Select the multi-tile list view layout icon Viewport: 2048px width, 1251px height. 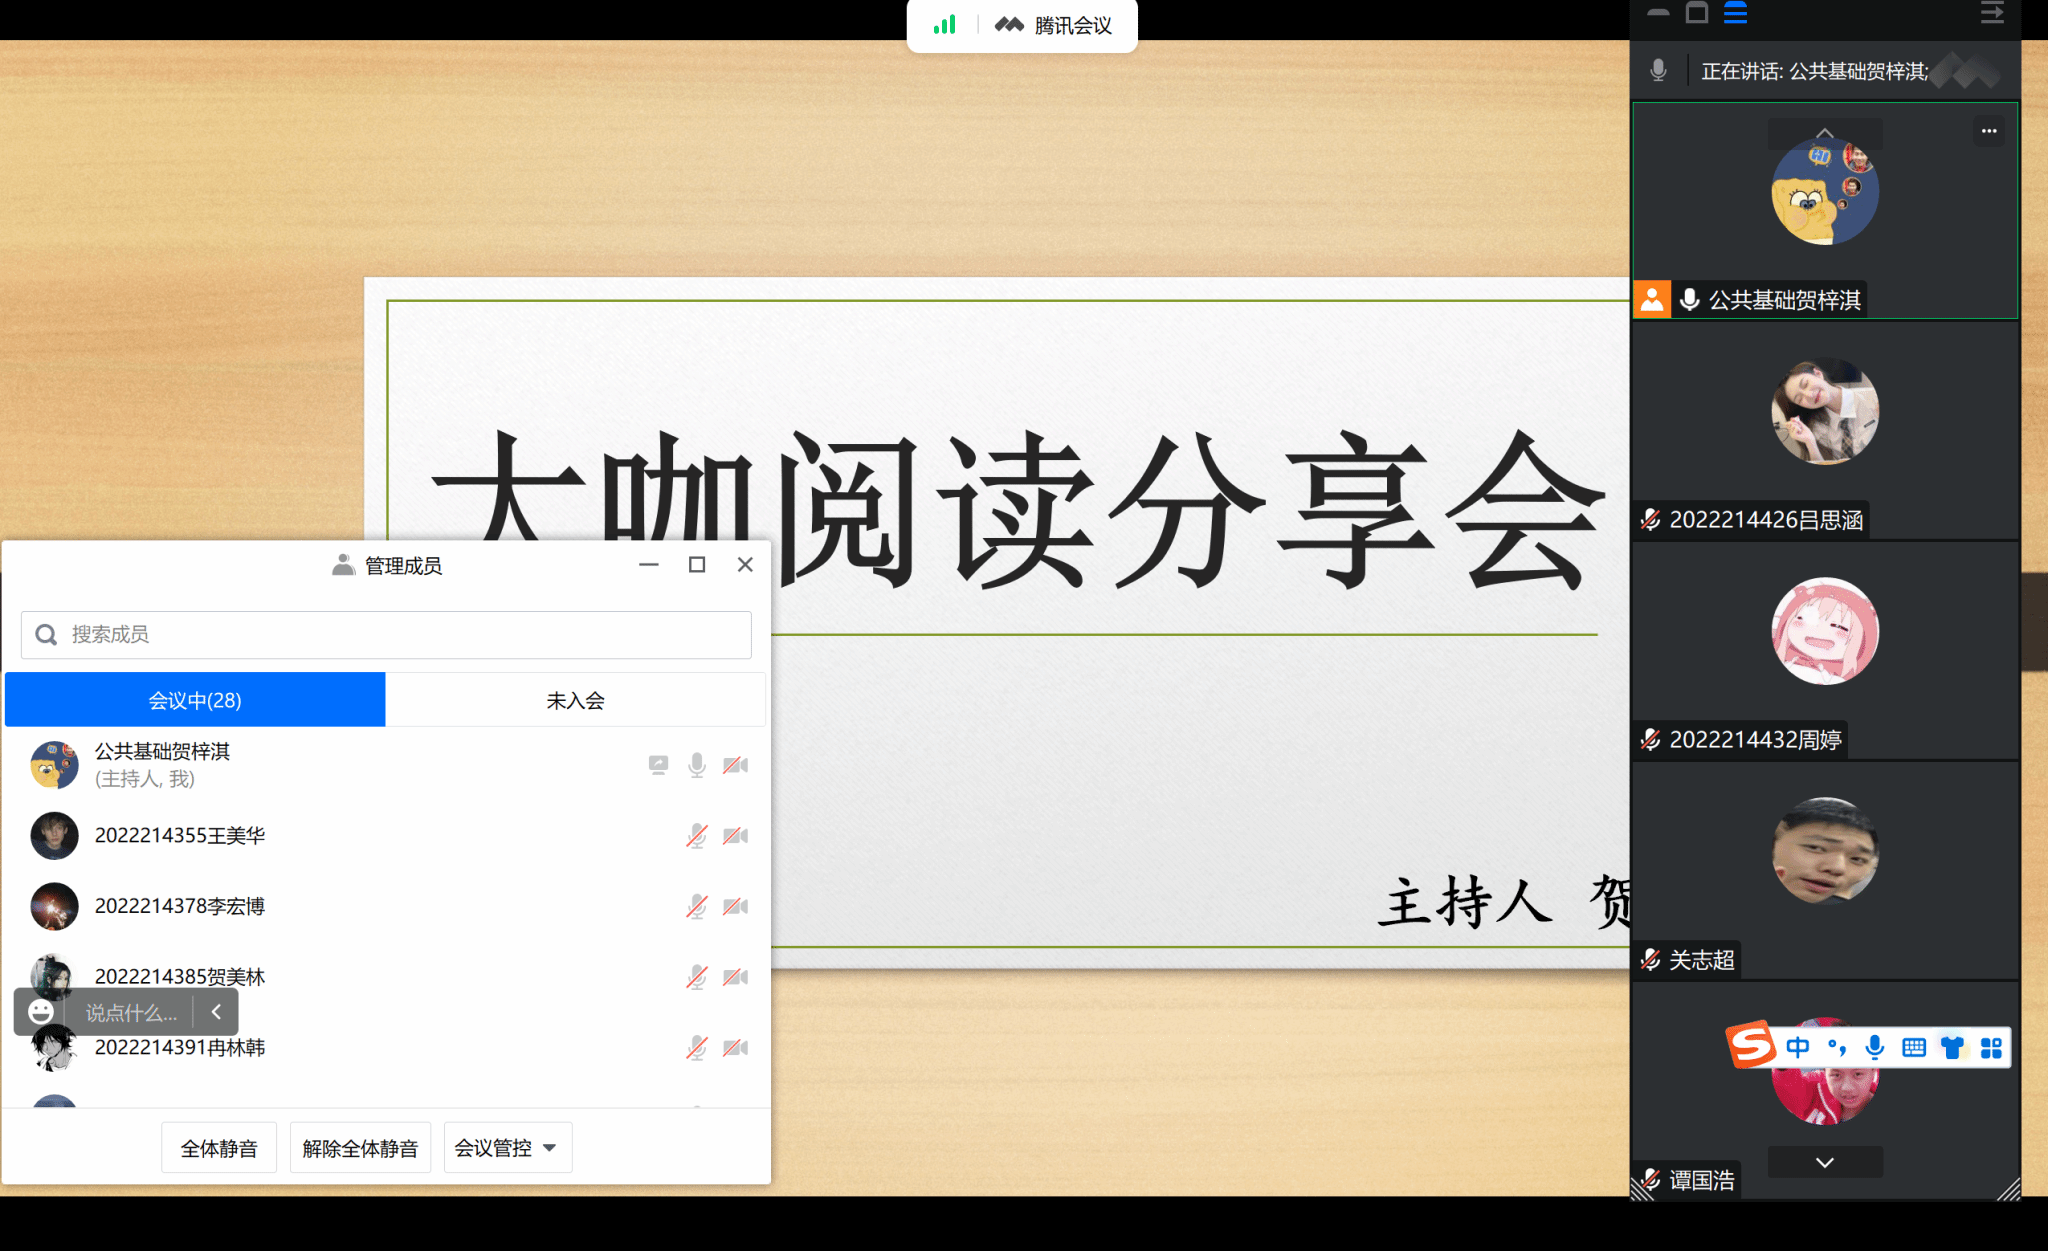click(1736, 13)
